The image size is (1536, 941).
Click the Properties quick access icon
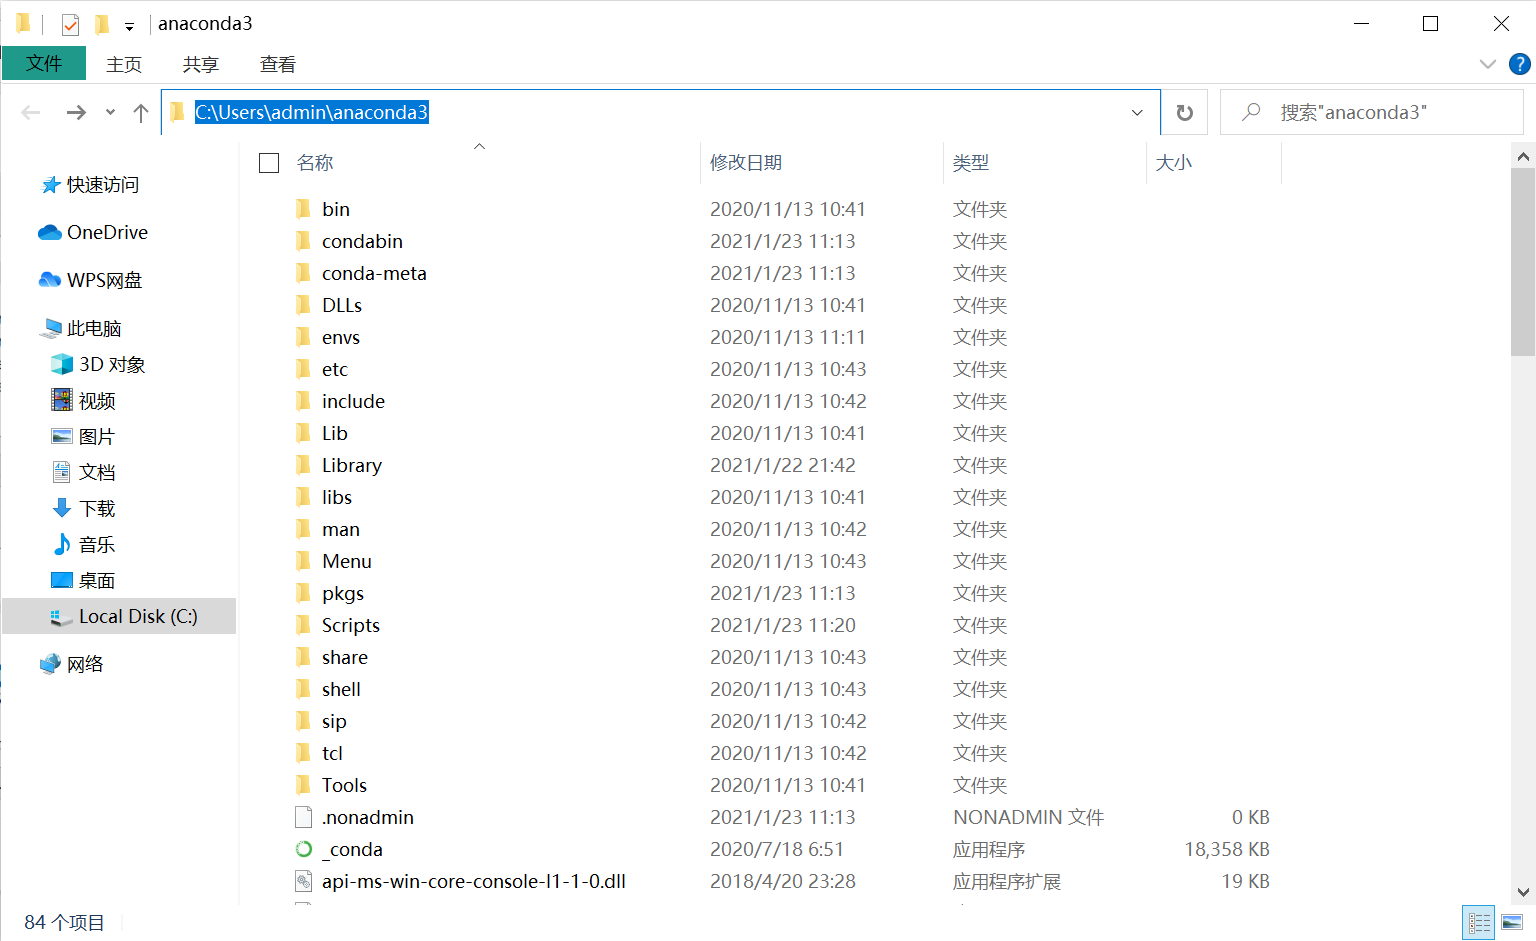point(70,24)
